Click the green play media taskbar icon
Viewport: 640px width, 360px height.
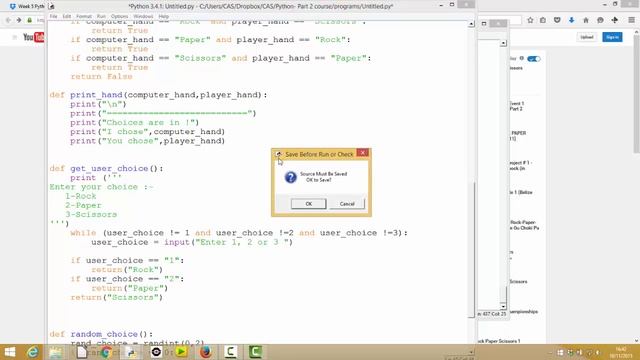(x=181, y=352)
